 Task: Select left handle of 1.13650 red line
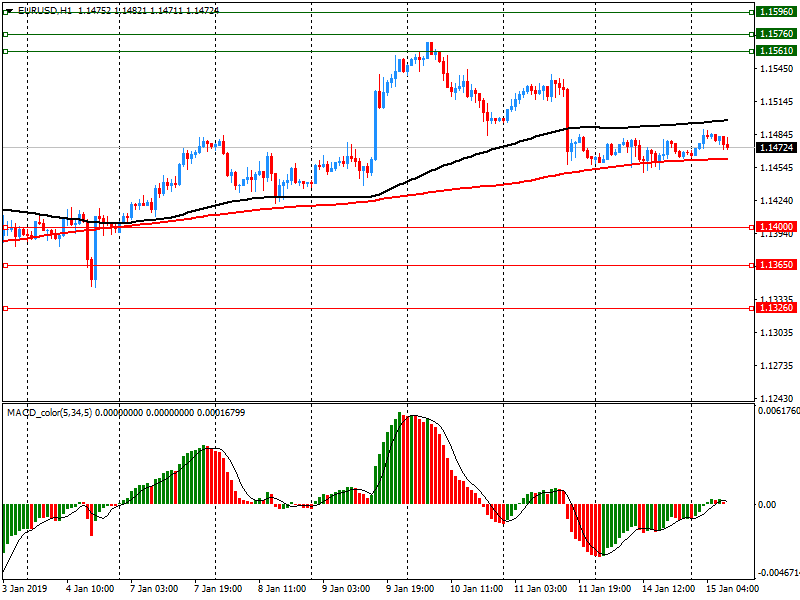(x=6, y=265)
